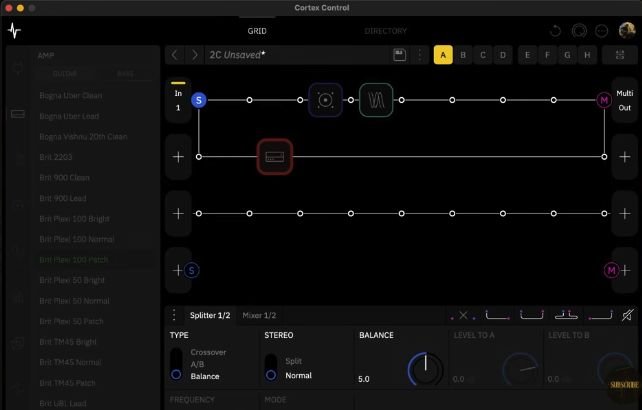This screenshot has width=642, height=410.
Task: Activate scene A
Action: [443, 55]
